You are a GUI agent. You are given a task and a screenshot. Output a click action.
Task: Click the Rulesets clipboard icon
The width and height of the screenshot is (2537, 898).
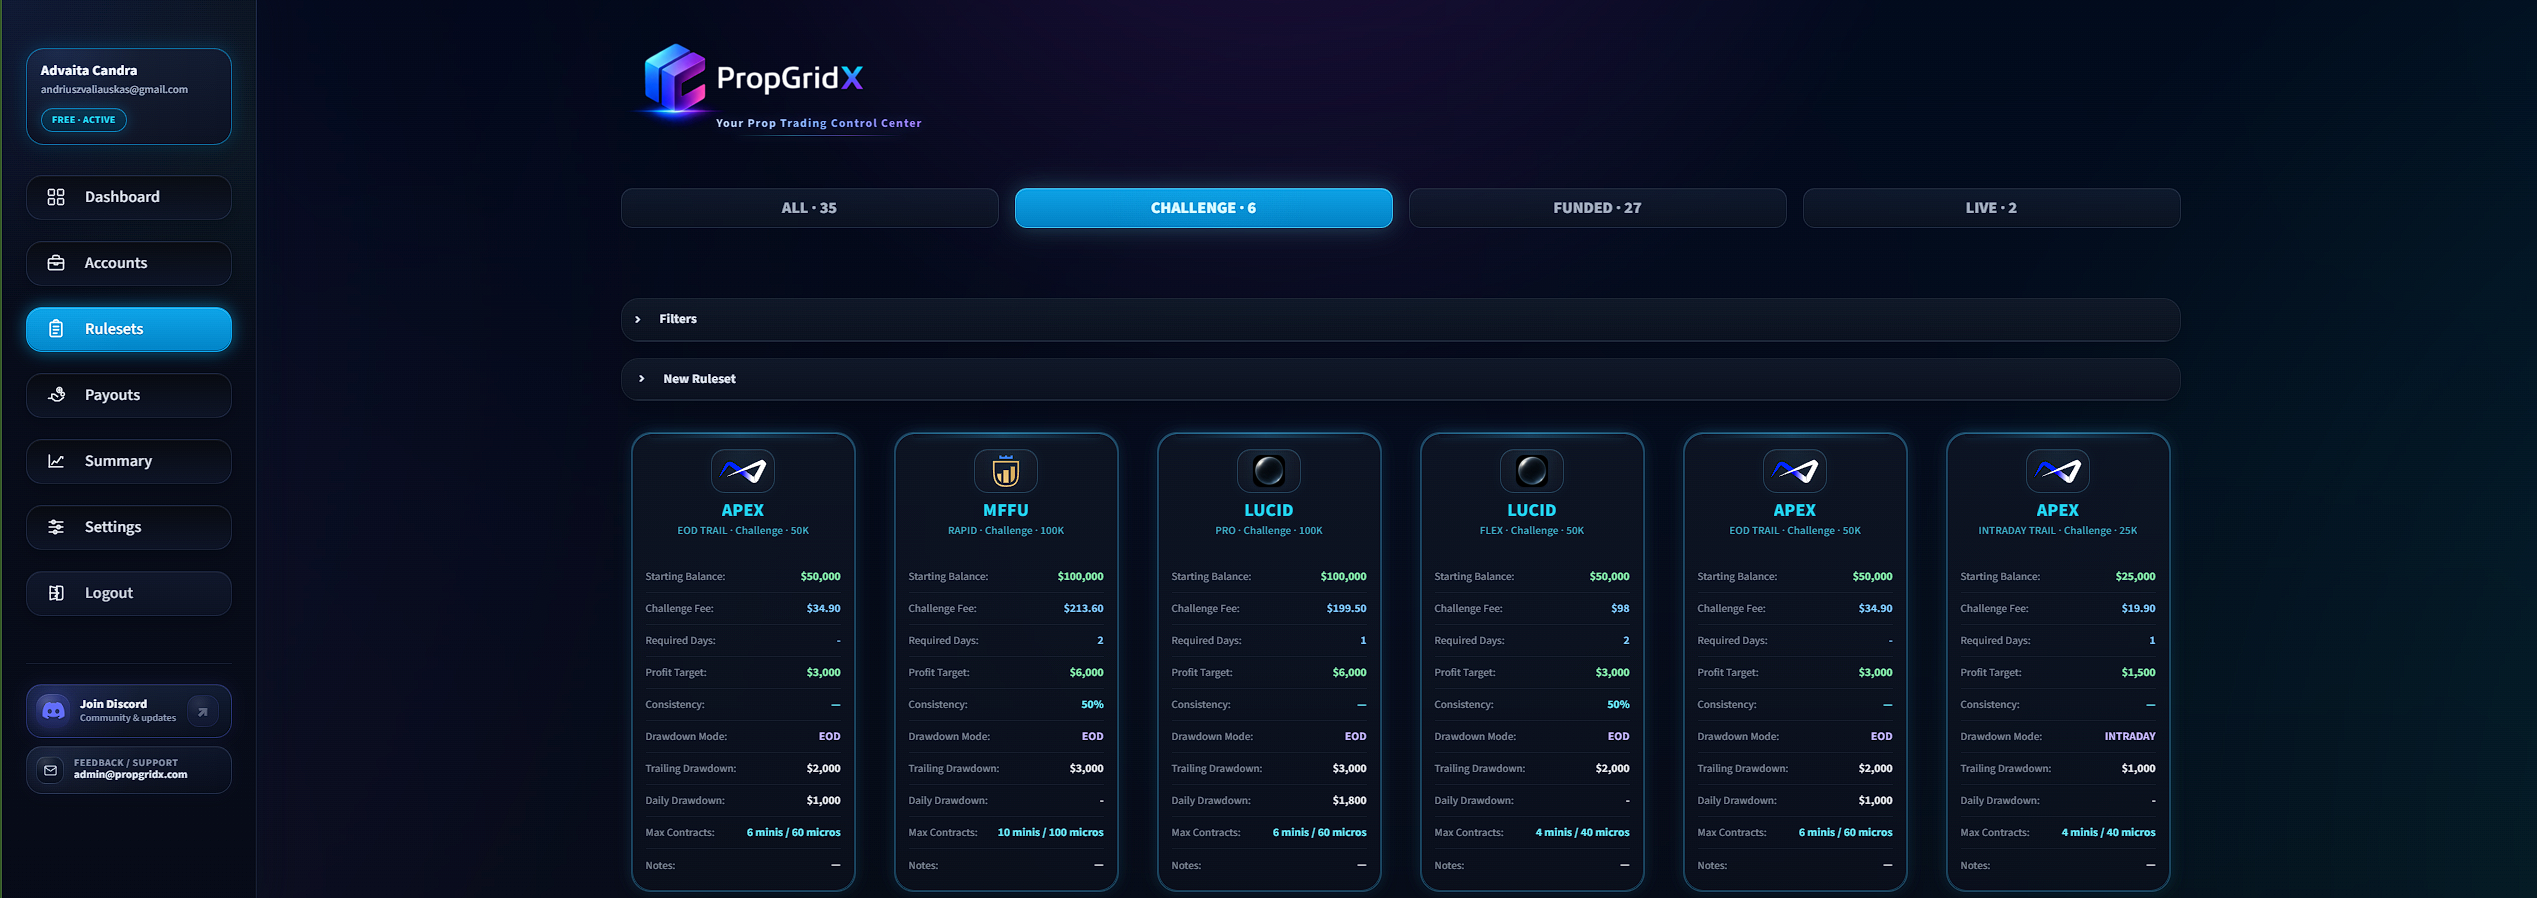pos(56,329)
